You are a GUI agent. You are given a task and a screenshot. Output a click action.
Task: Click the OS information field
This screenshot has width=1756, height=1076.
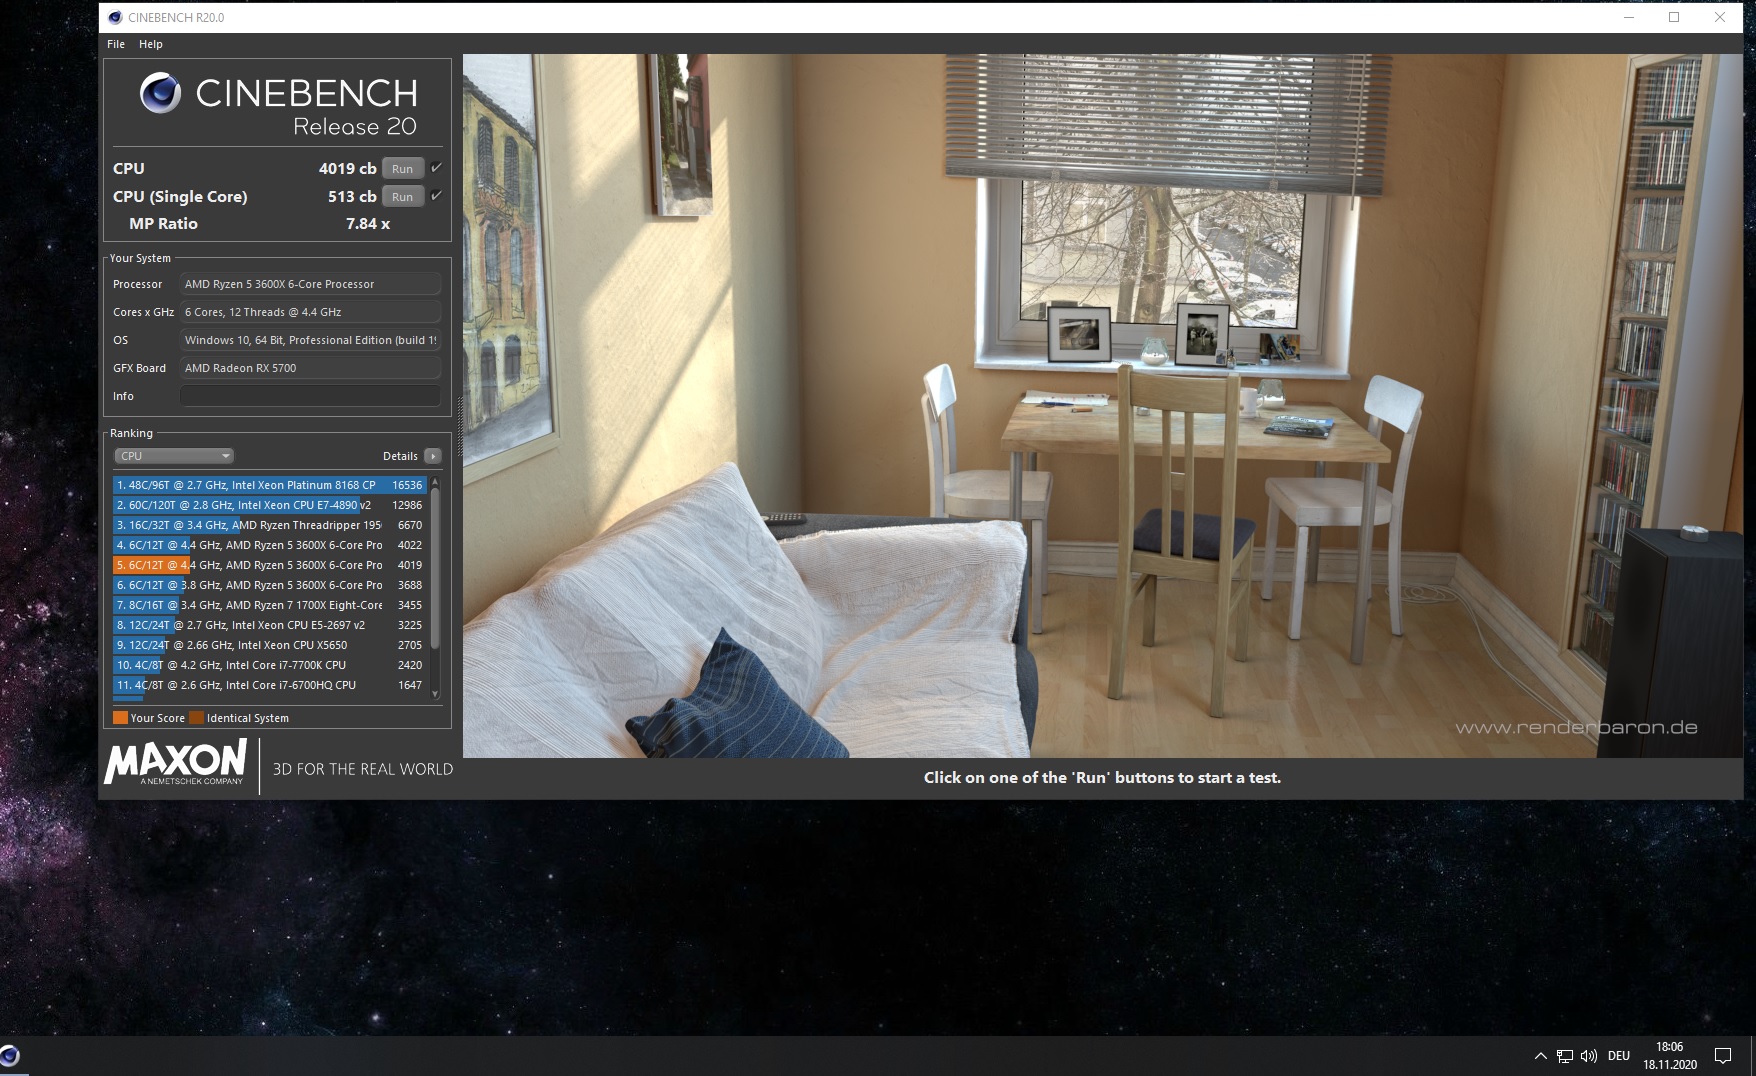[310, 340]
